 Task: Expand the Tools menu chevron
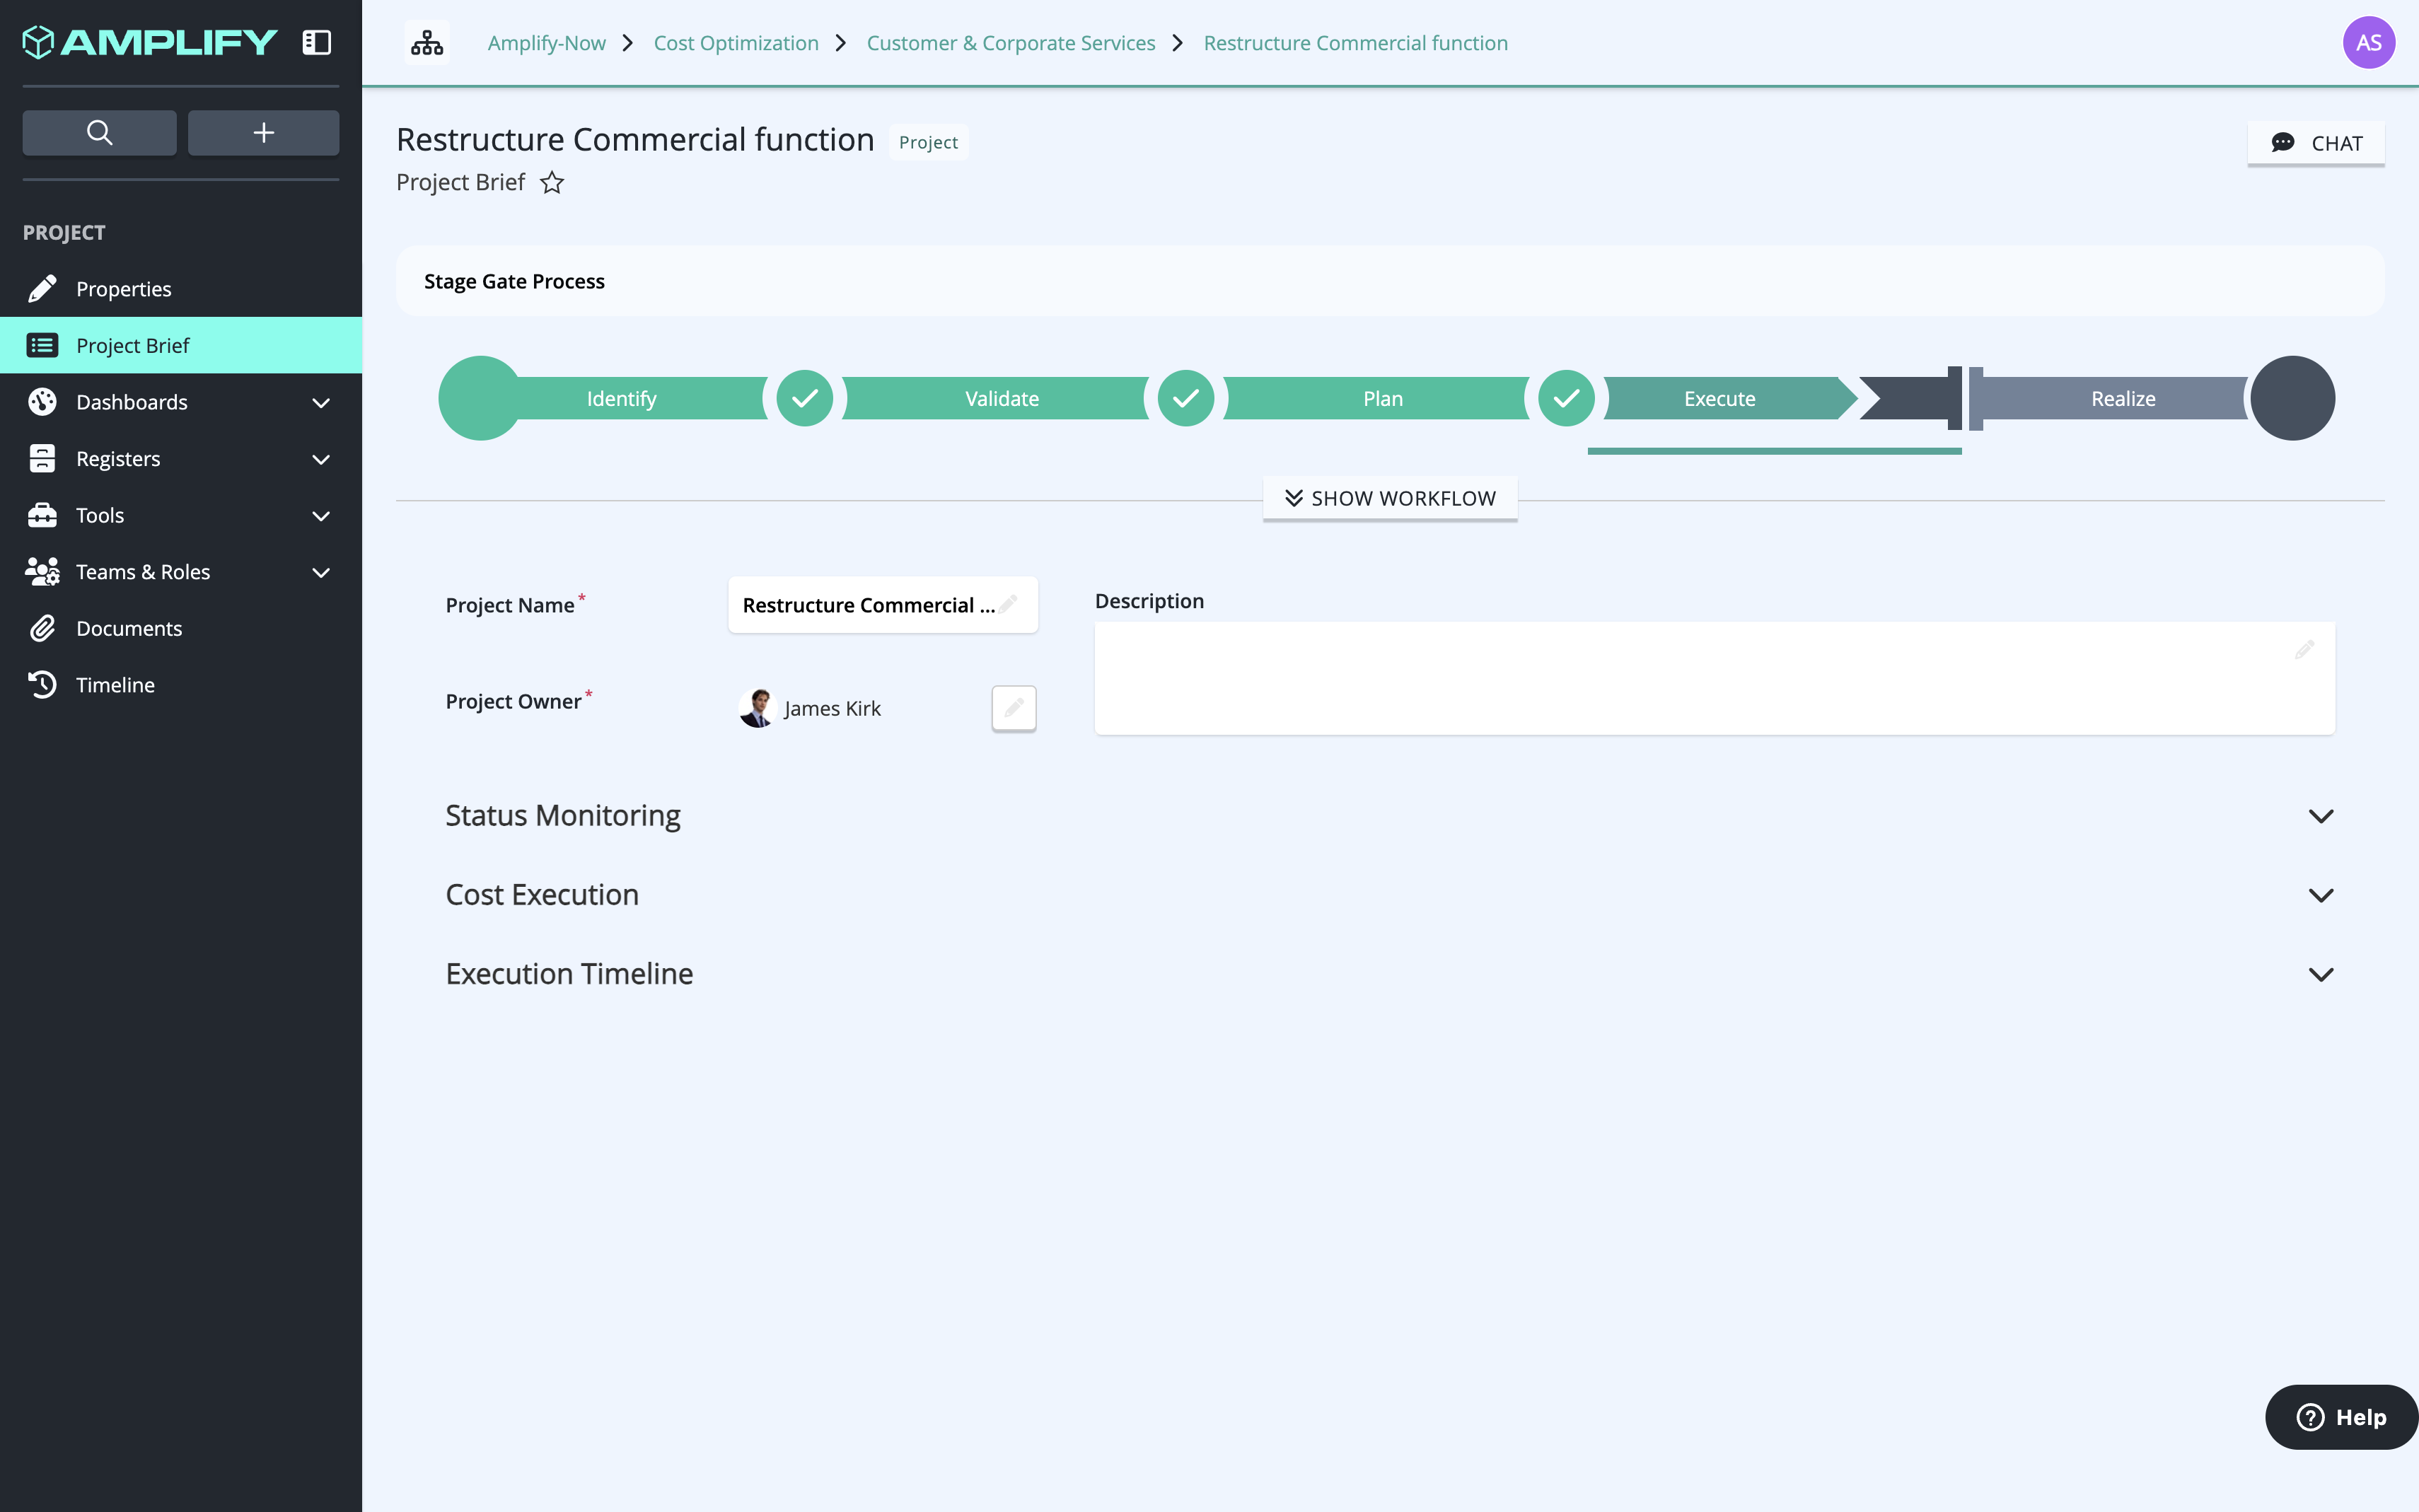[321, 516]
